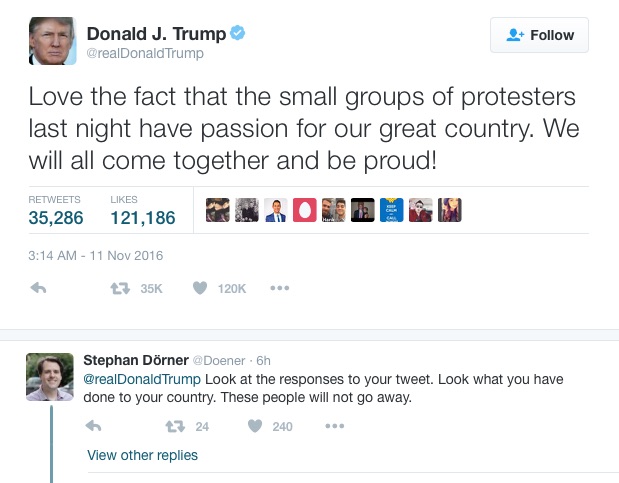Open more options on main tweet
The height and width of the screenshot is (483, 619).
tap(279, 288)
